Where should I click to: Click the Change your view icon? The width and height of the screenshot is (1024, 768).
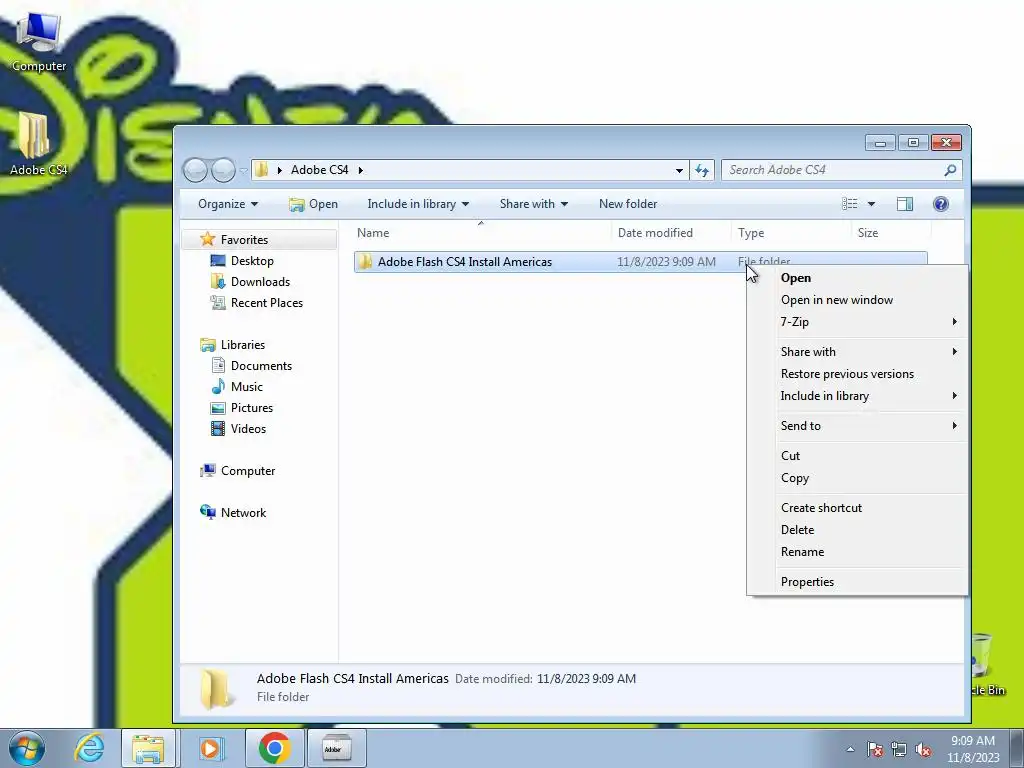(850, 204)
